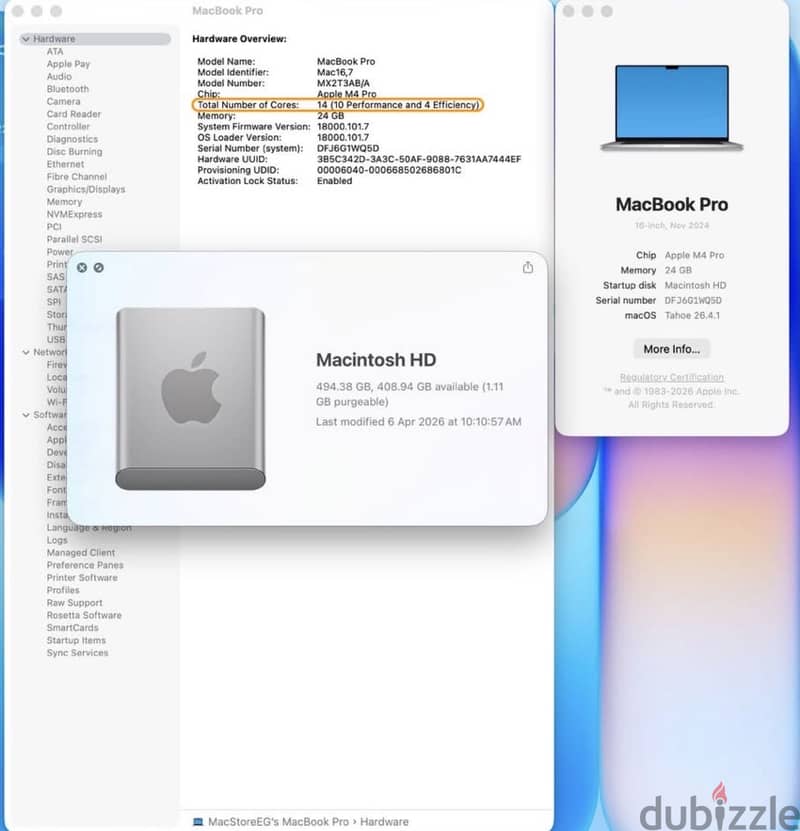Open More Info in About This Mac

click(671, 349)
